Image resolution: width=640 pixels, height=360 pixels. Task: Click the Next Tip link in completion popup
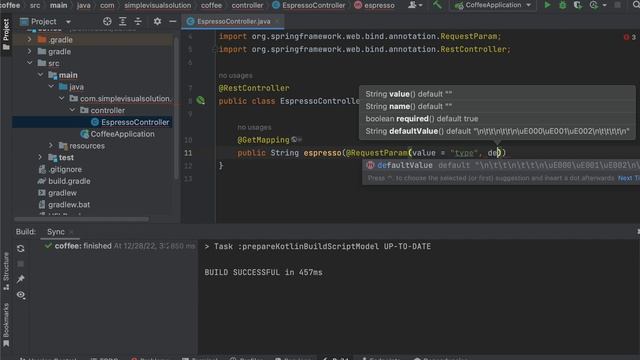tap(629, 178)
